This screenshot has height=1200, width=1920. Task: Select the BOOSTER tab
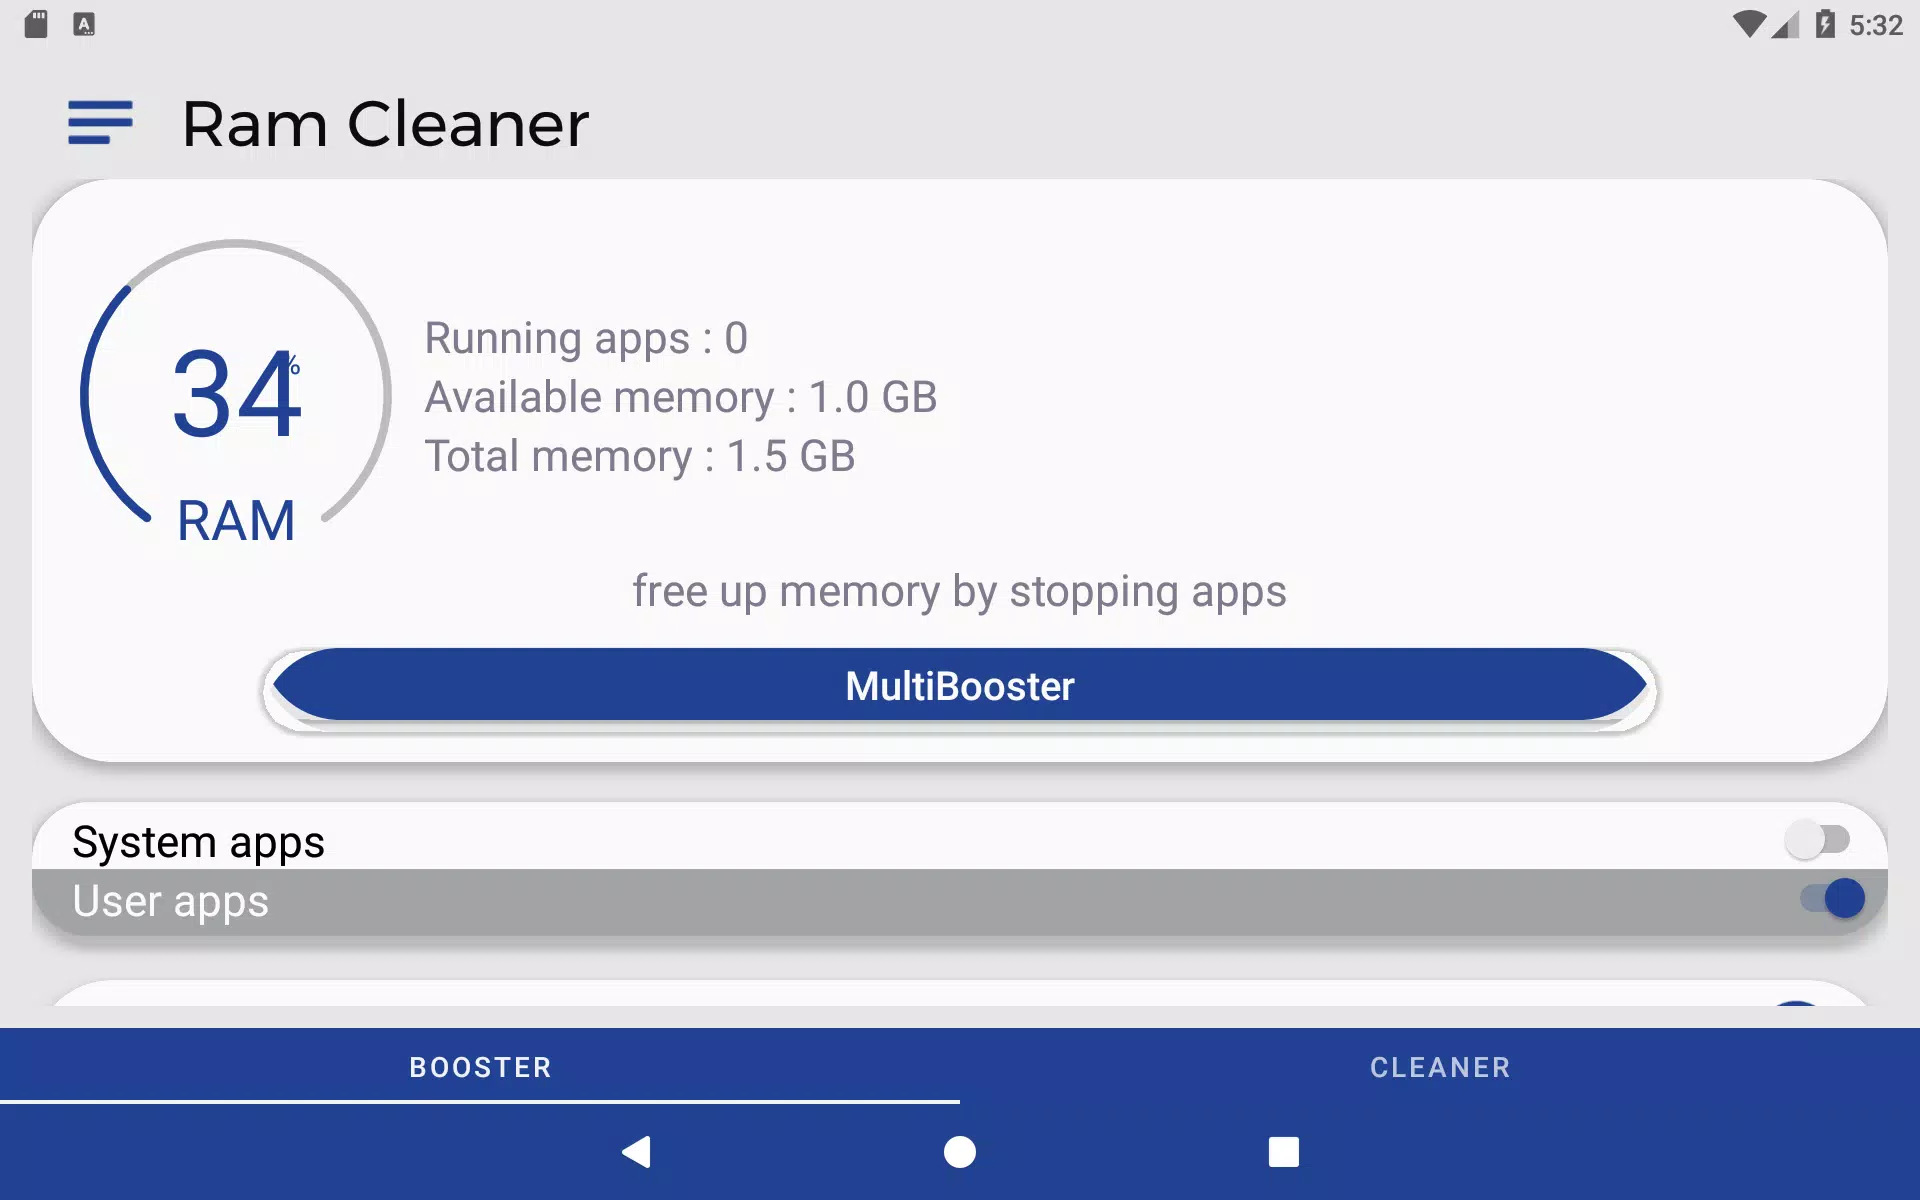pos(480,1067)
